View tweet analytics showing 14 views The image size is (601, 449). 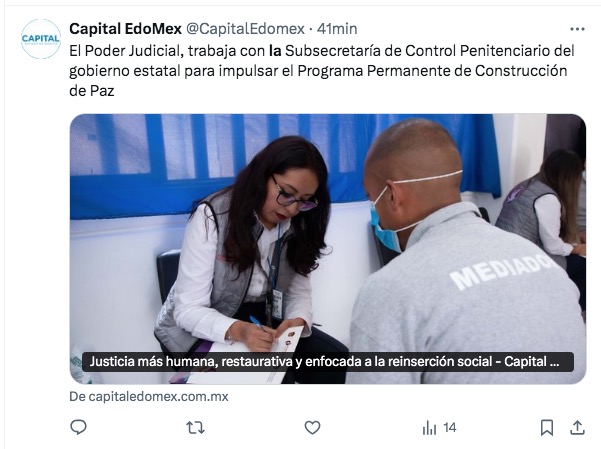439,428
